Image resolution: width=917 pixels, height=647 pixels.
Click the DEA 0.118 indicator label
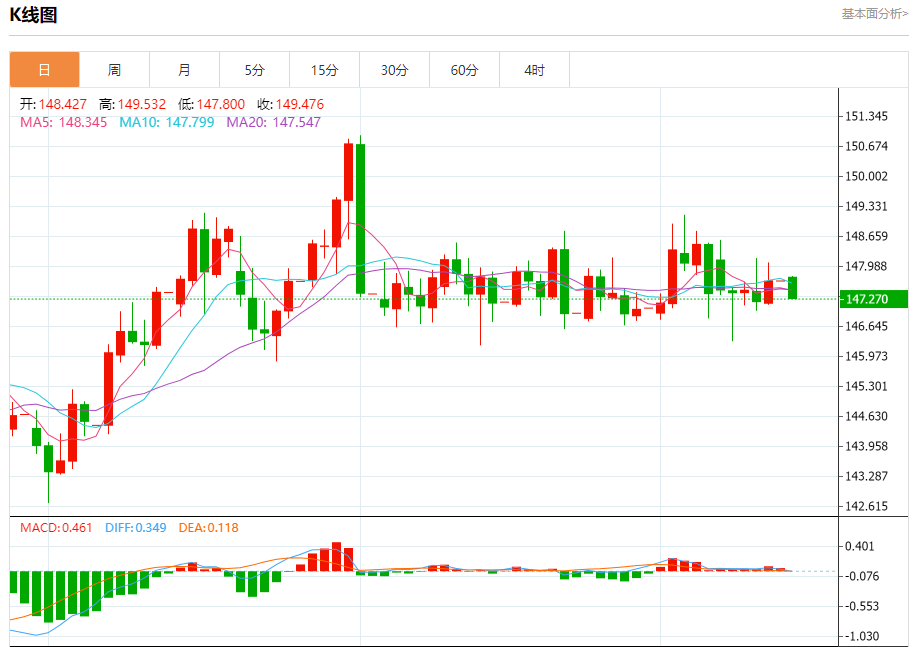click(x=209, y=528)
